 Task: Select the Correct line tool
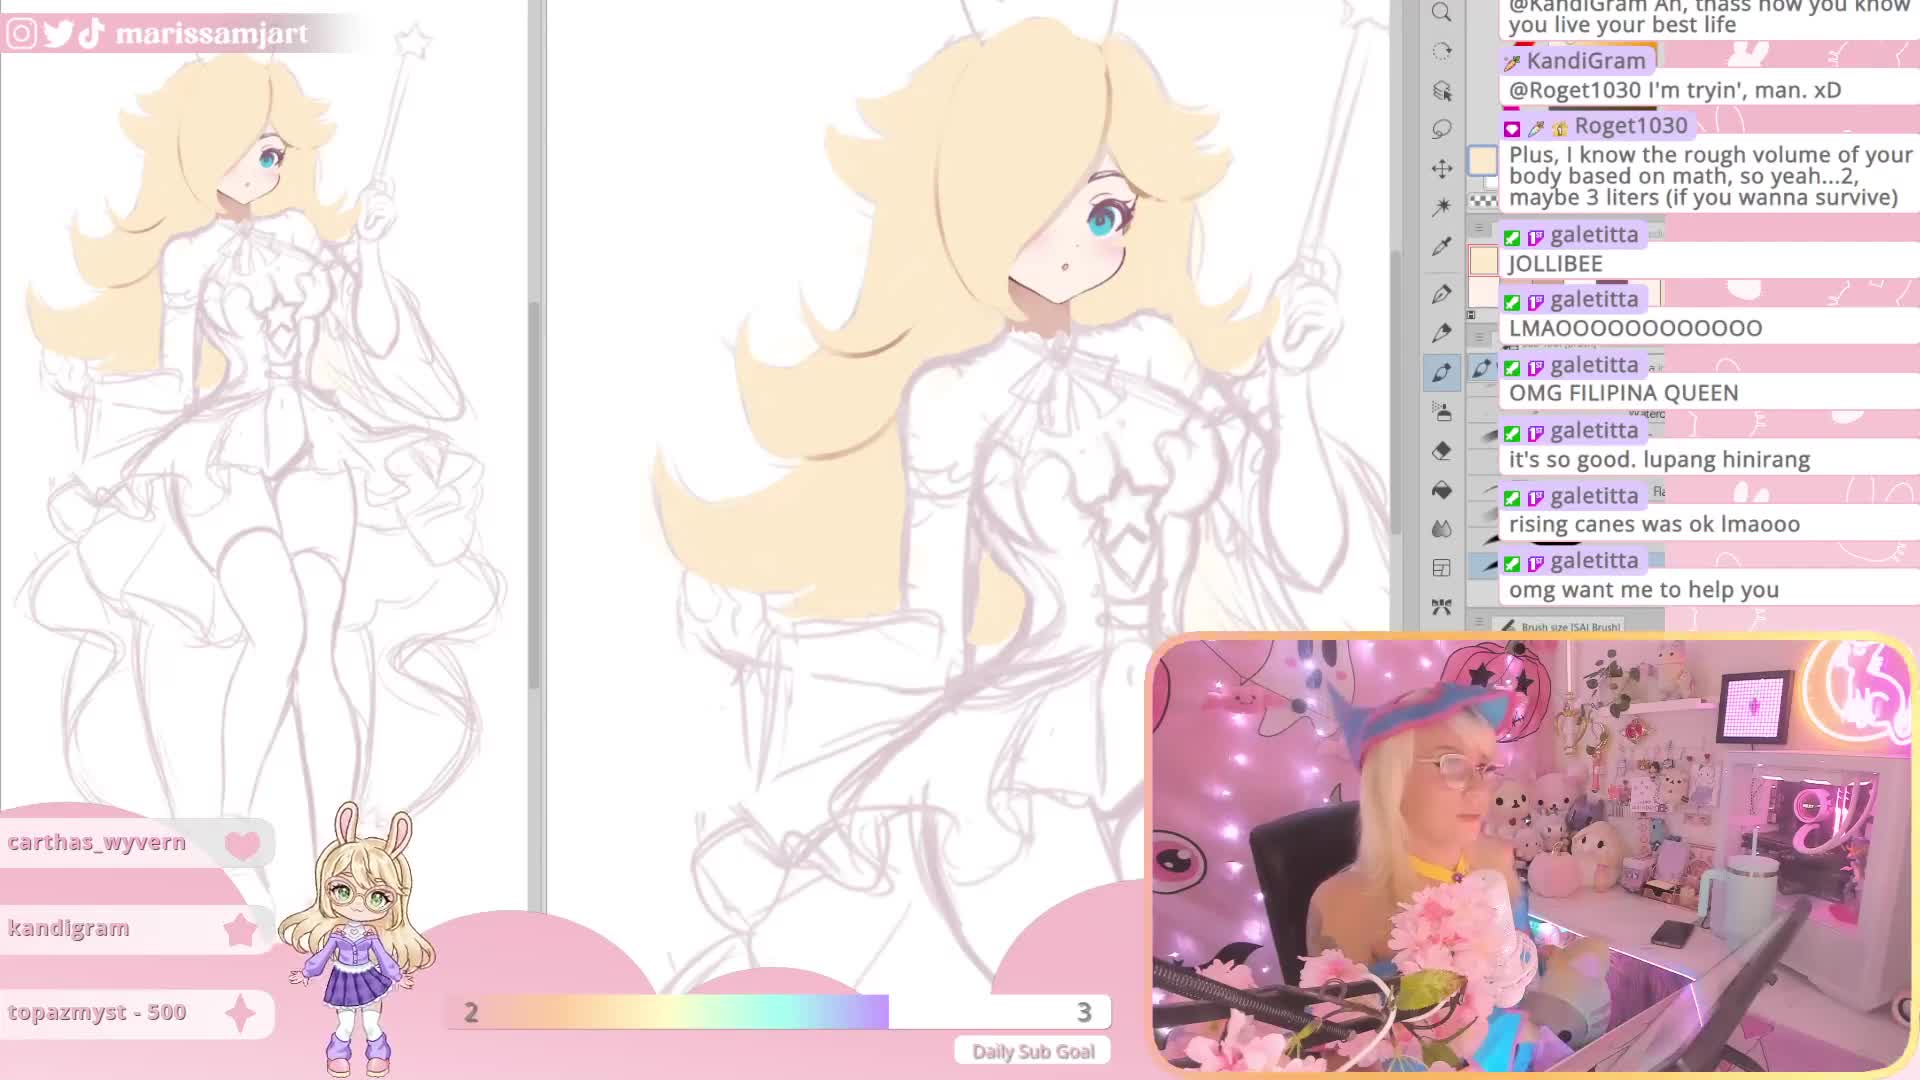[x=1441, y=607]
